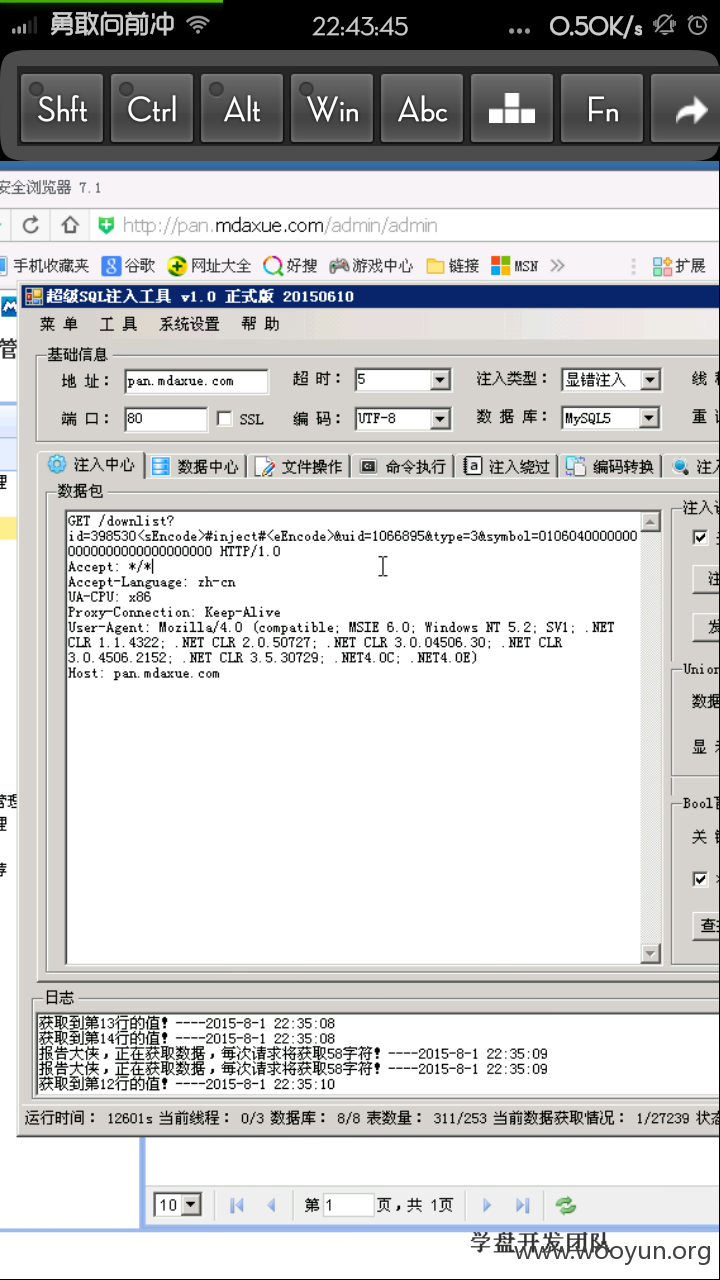Screen dimensions: 720x1280
Task: Switch to the 注入中心 tab
Action: pyautogui.click(x=91, y=465)
